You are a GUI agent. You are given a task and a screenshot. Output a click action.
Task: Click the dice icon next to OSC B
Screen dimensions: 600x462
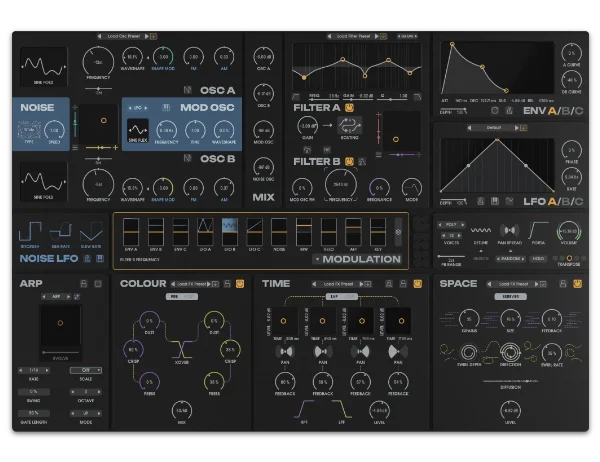click(x=187, y=160)
